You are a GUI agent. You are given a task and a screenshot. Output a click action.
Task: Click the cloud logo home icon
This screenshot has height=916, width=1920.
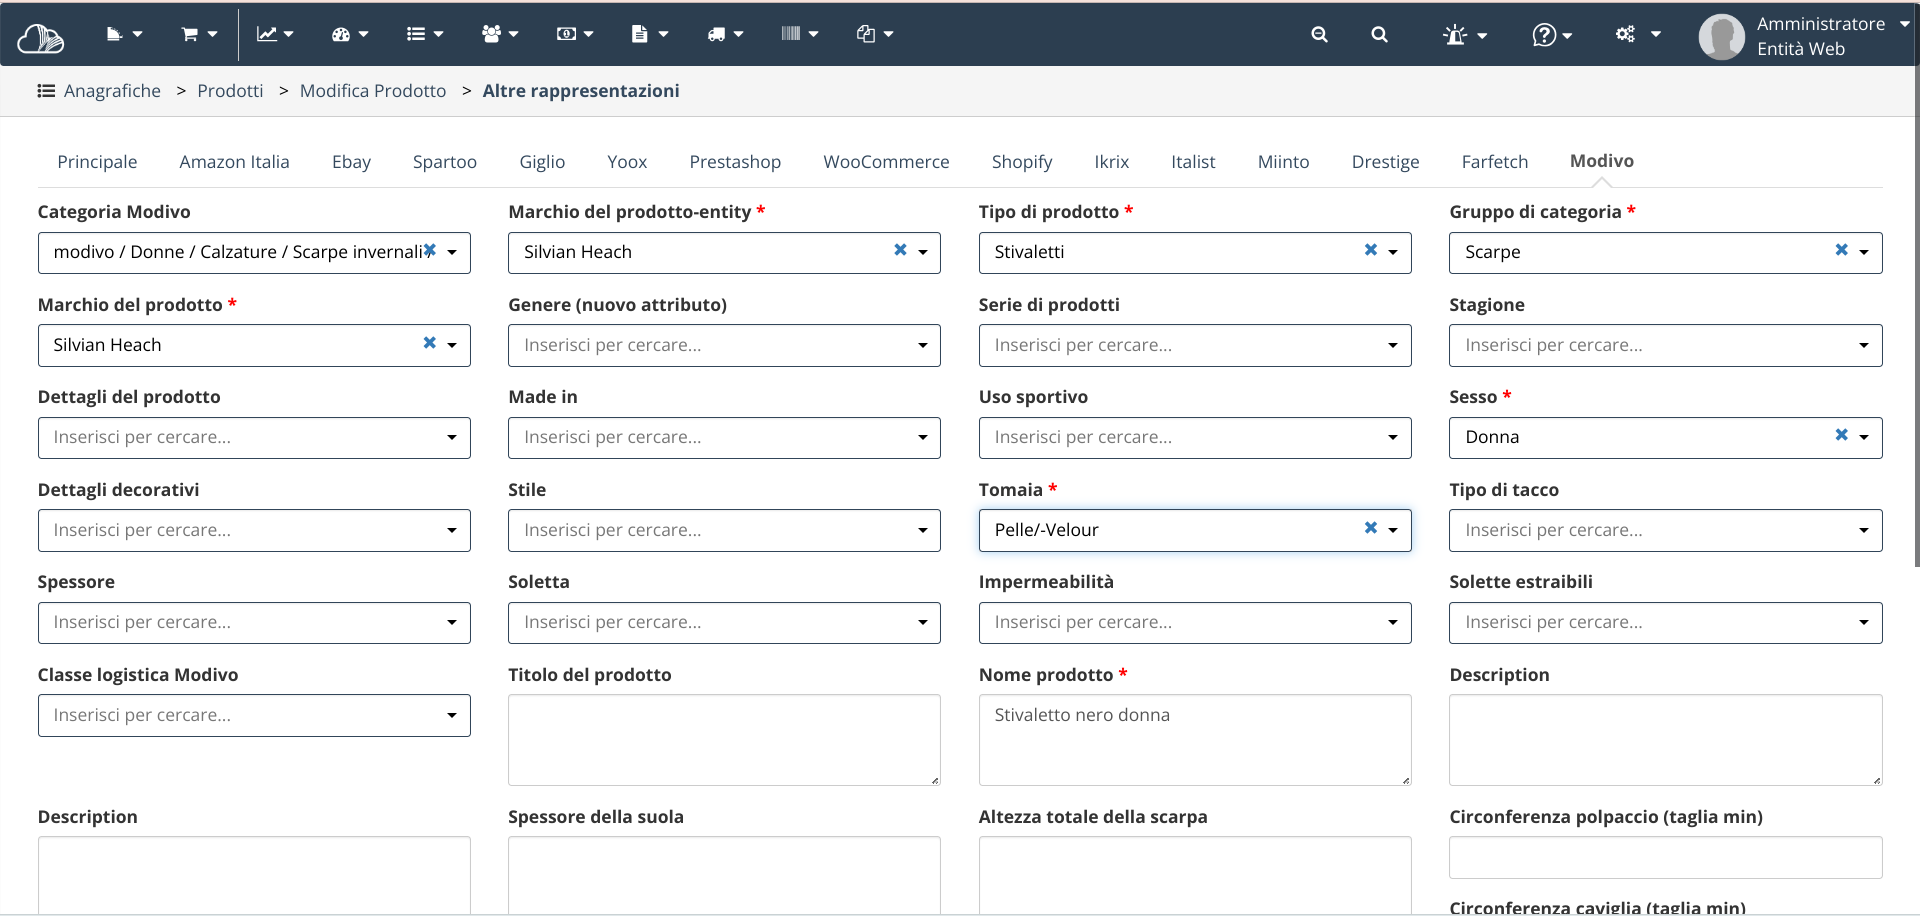click(41, 37)
